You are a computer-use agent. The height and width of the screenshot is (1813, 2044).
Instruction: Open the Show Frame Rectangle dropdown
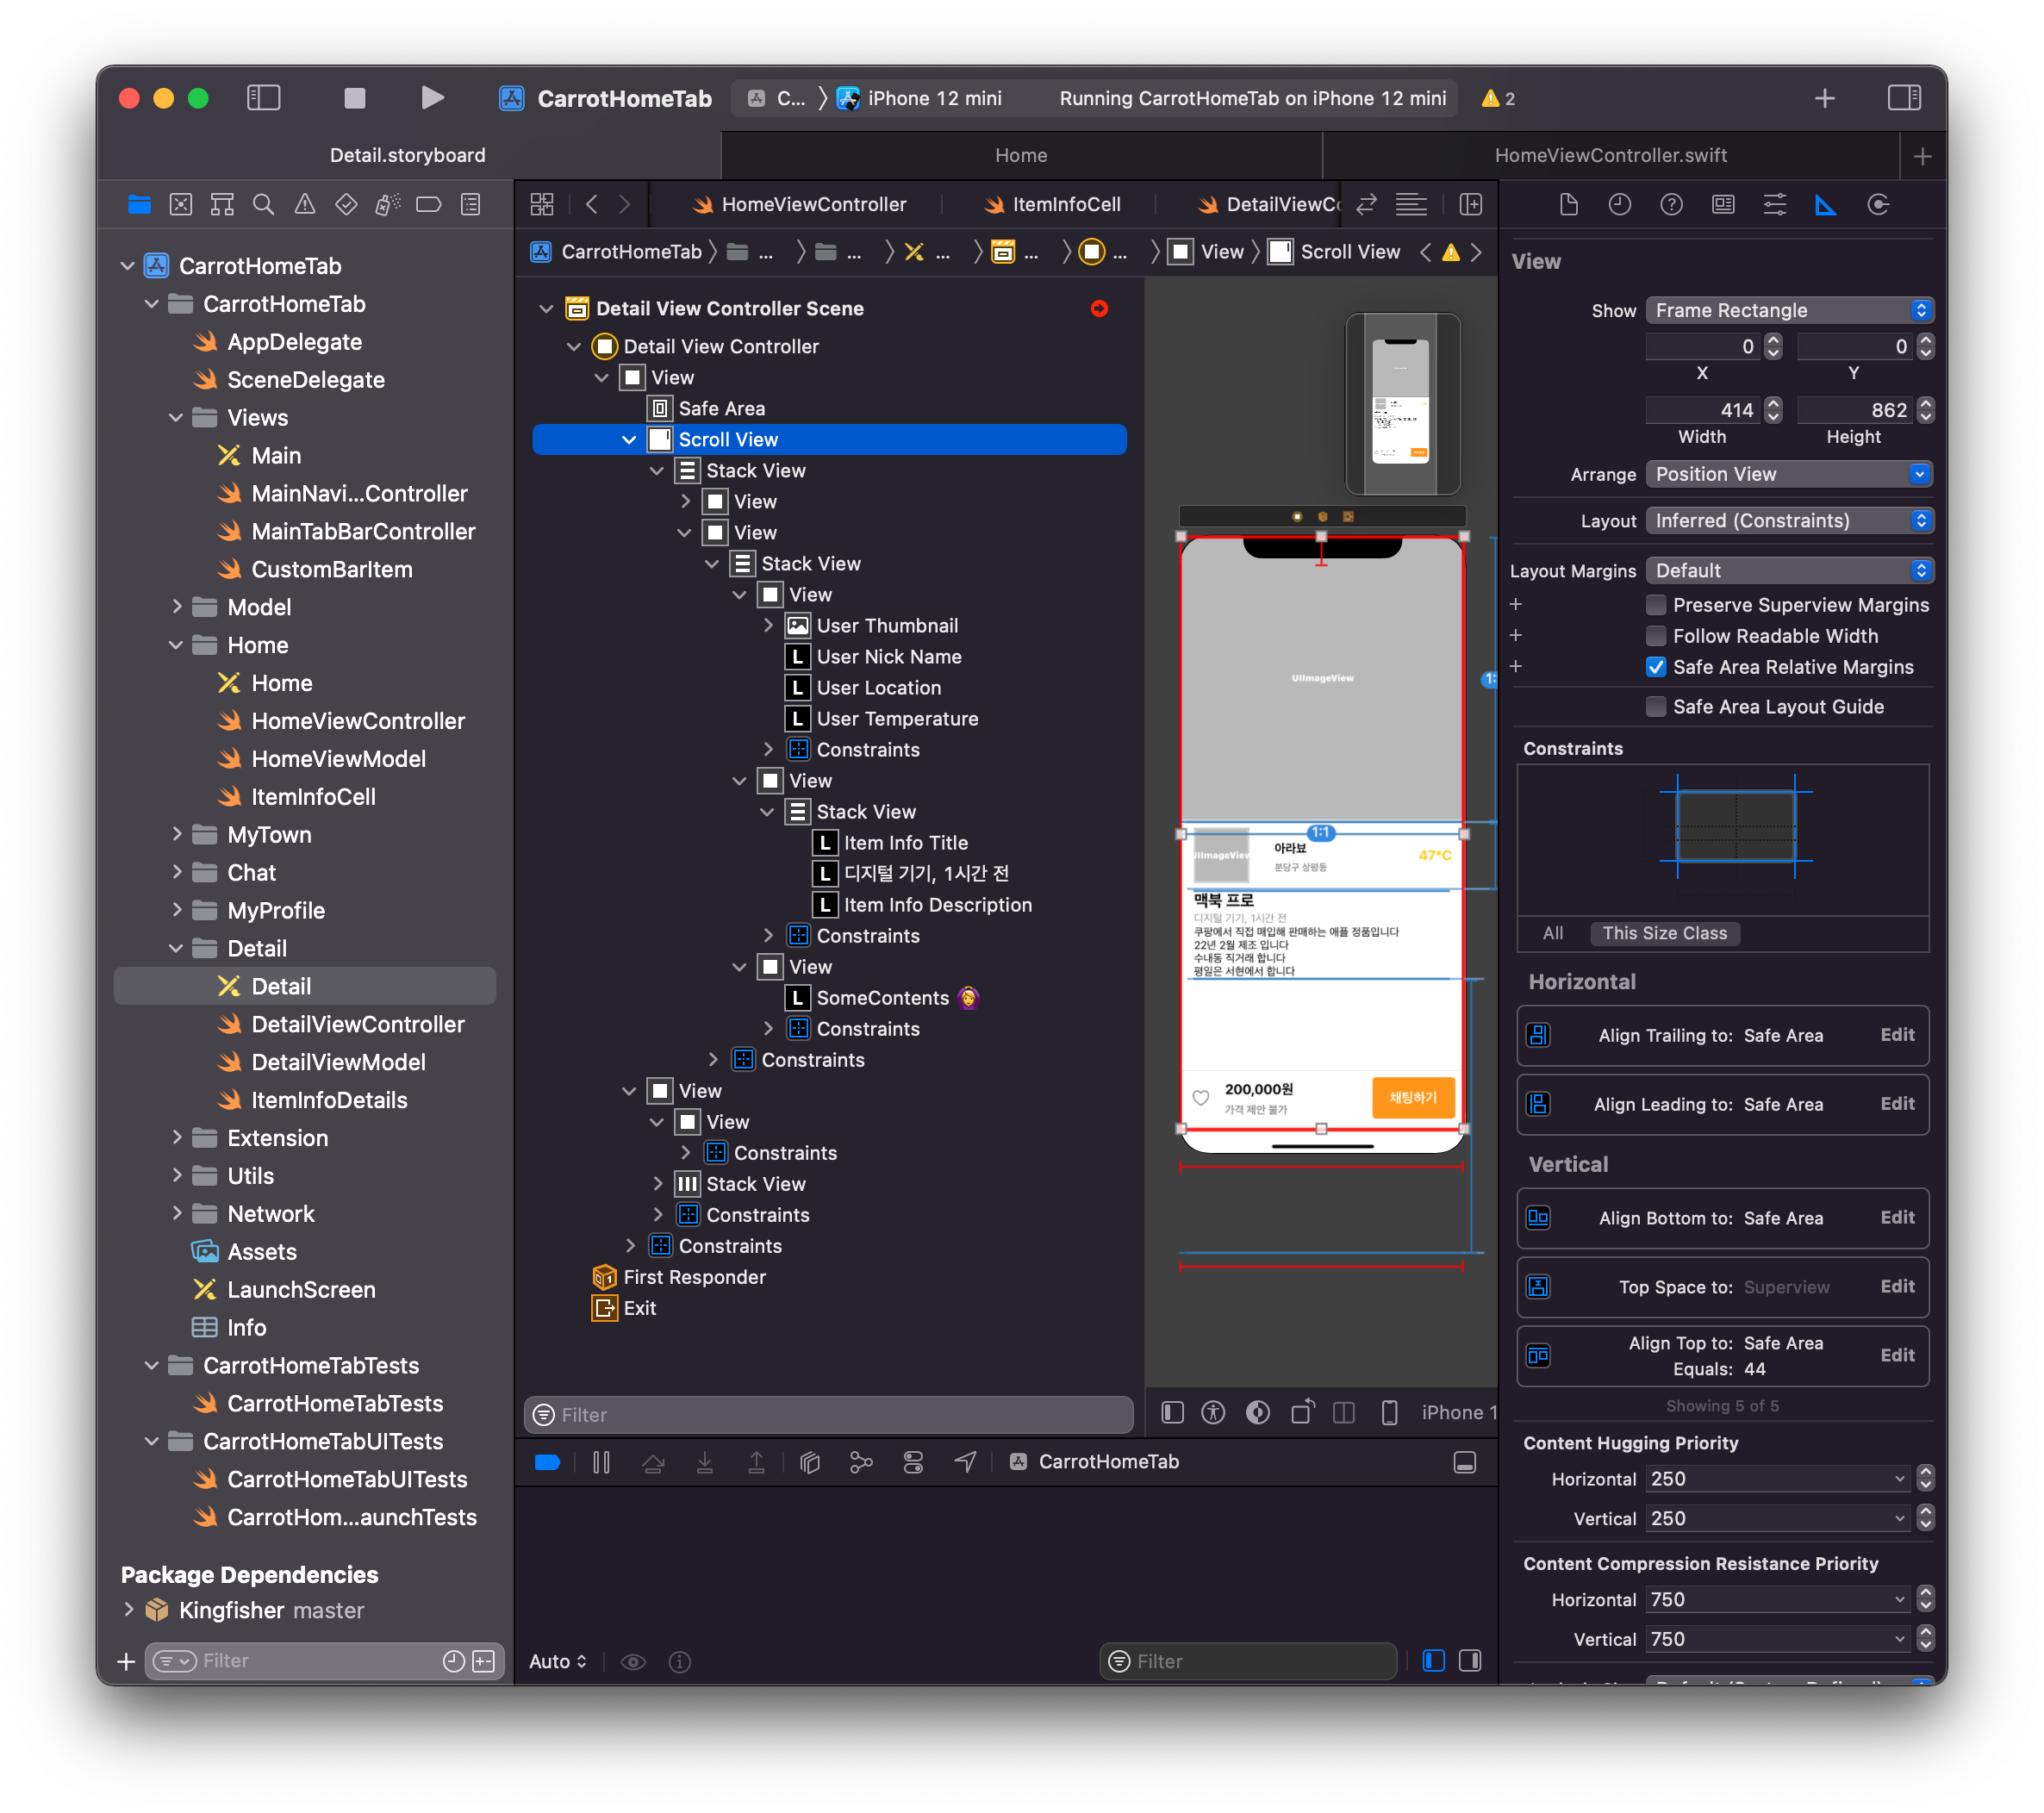pos(1789,310)
